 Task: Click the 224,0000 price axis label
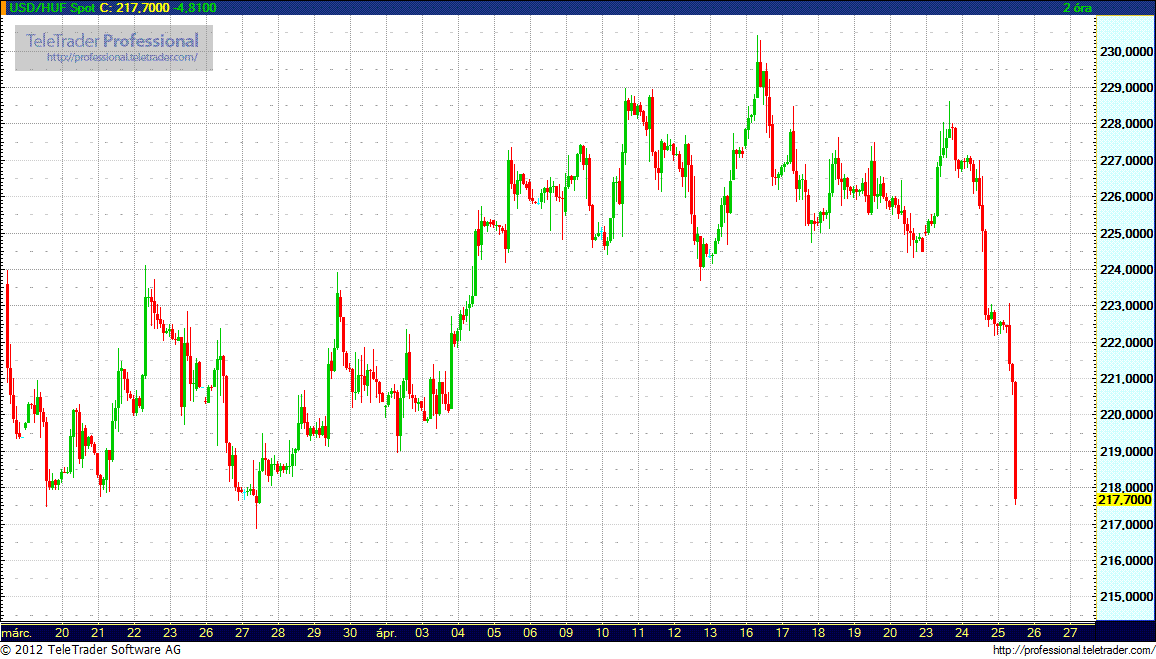tap(1127, 270)
